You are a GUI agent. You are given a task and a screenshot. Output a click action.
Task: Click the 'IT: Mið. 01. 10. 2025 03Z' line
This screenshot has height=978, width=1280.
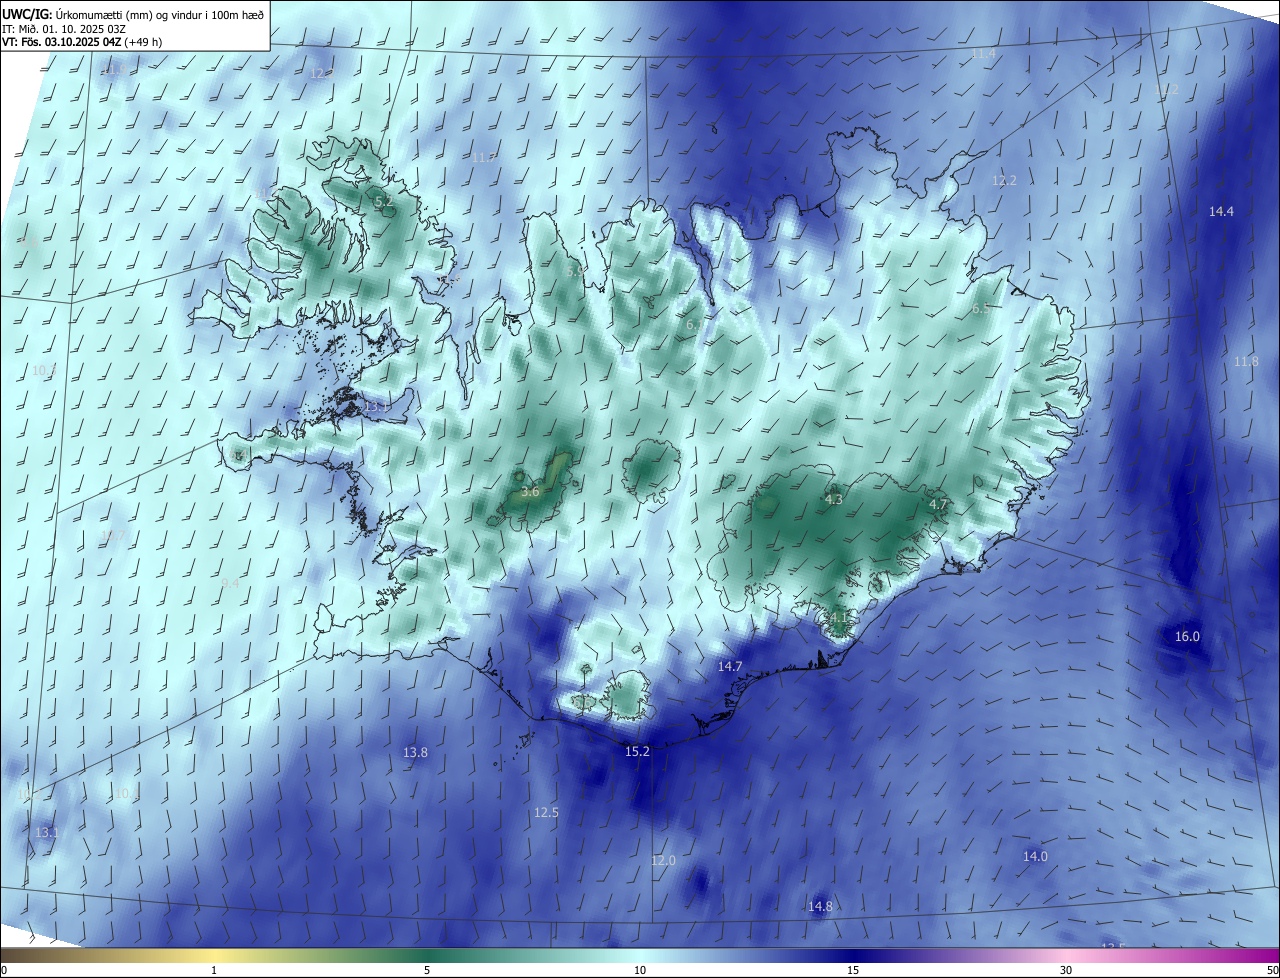[64, 28]
